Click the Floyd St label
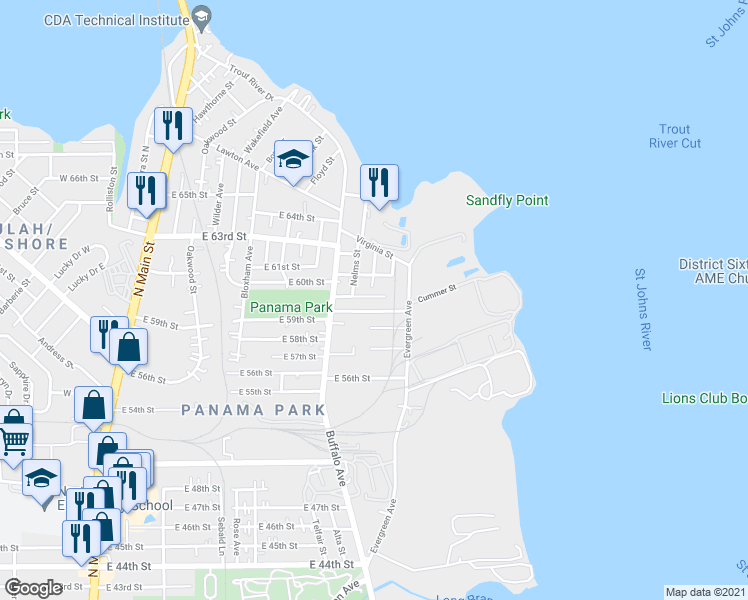 point(322,171)
